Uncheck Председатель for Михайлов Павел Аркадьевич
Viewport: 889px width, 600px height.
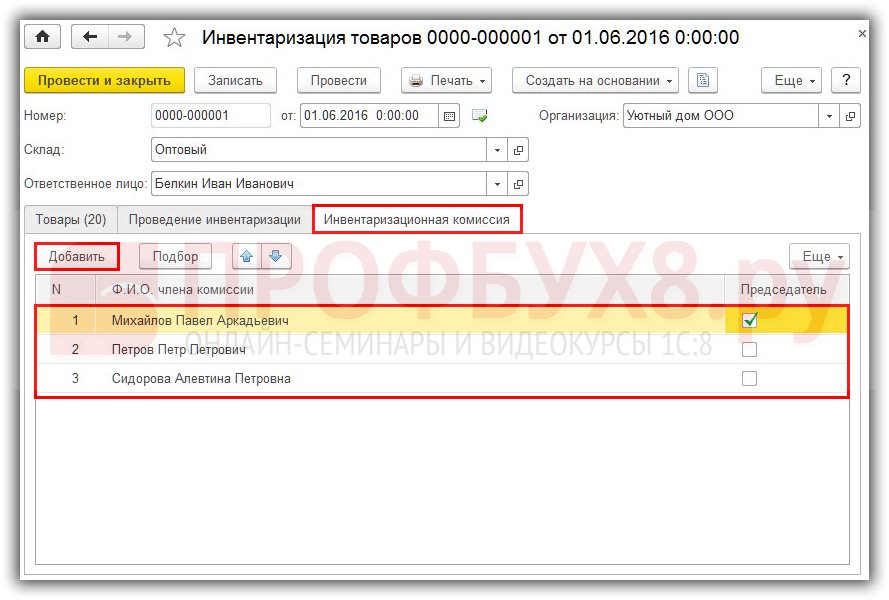click(749, 321)
